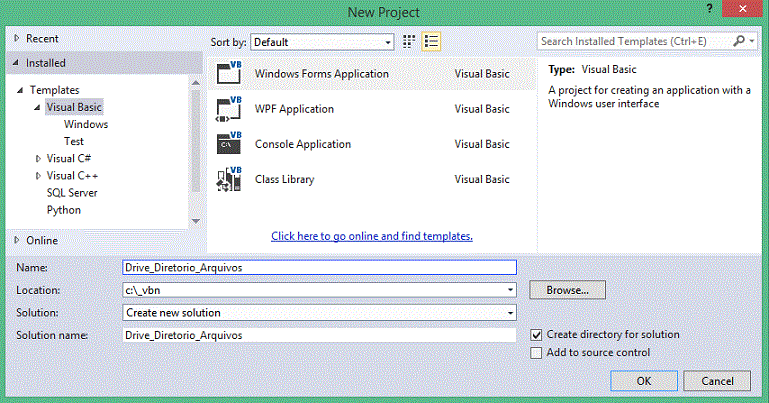Viewport: 769px width, 403px height.
Task: Open the dialog help question mark
Action: (709, 8)
